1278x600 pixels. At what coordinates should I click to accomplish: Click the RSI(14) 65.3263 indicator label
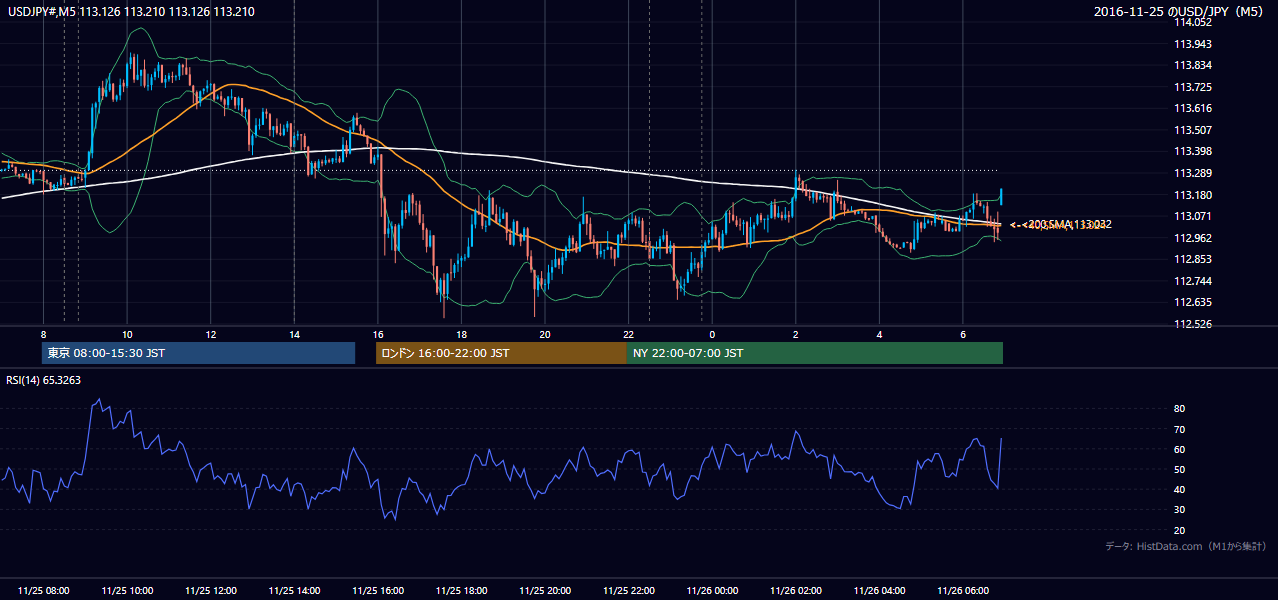click(44, 380)
